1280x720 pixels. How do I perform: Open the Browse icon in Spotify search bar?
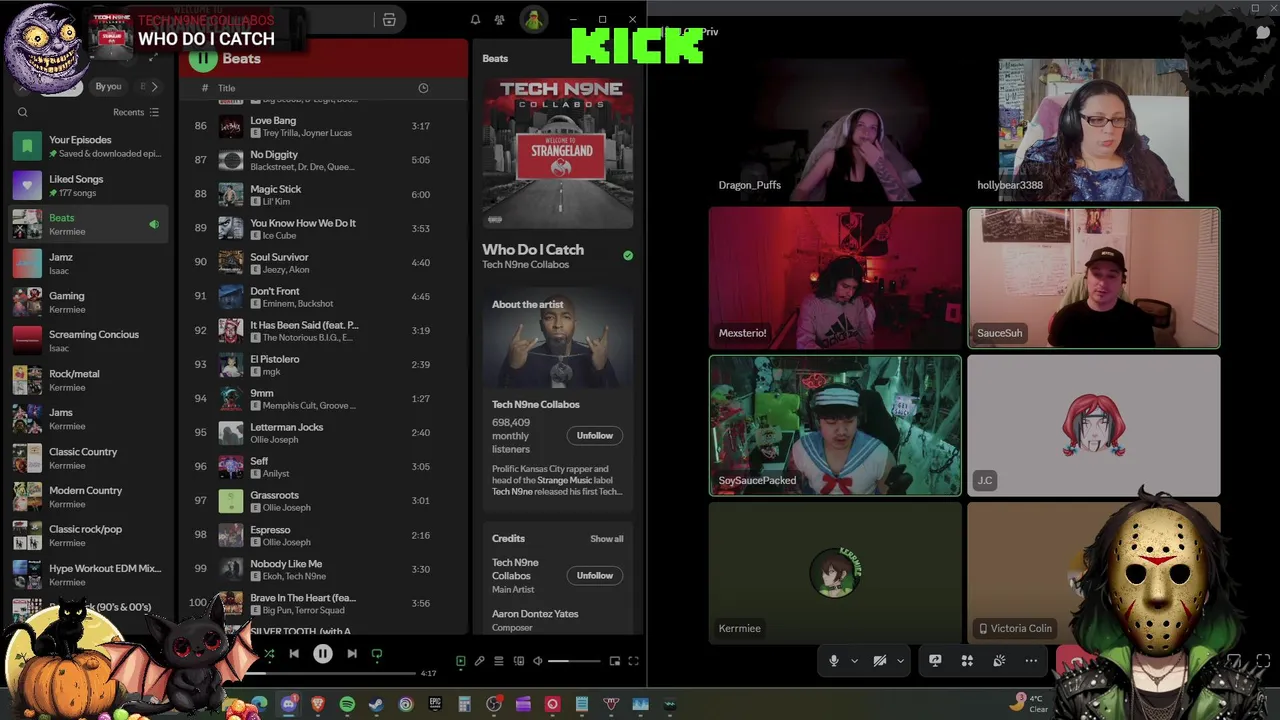(x=389, y=20)
